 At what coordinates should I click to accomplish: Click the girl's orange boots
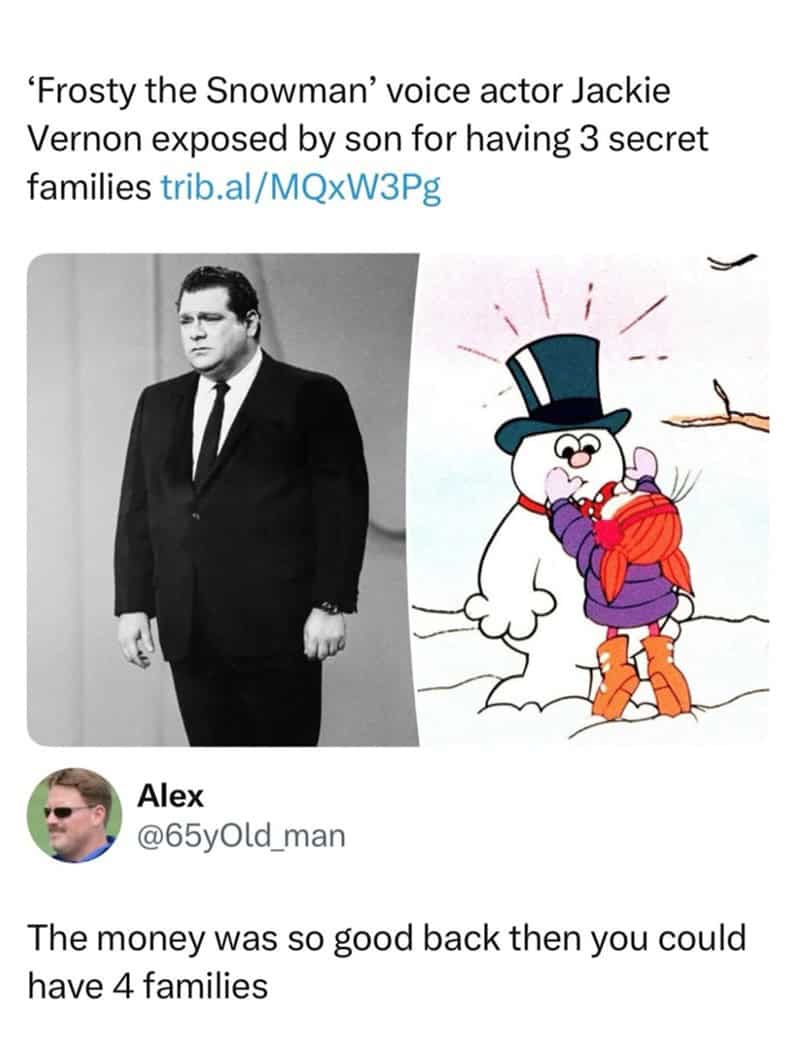(641, 675)
